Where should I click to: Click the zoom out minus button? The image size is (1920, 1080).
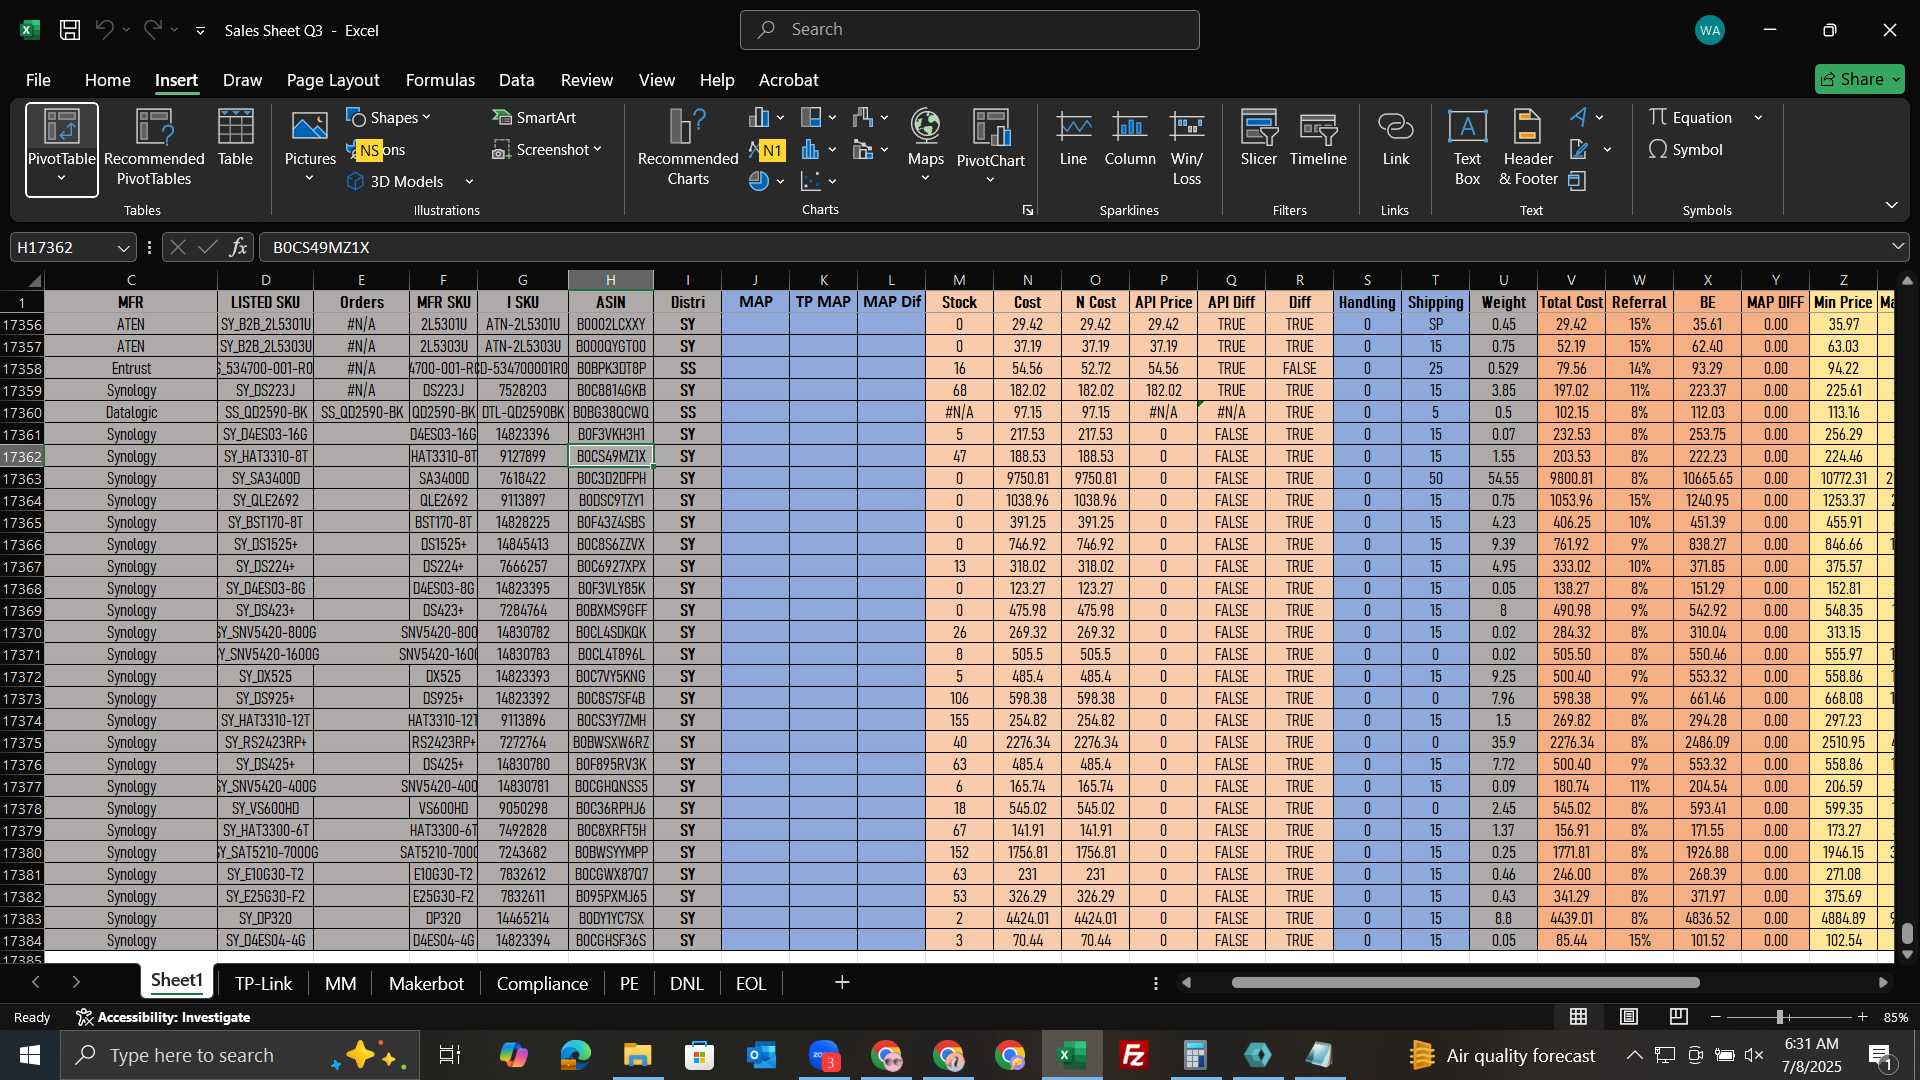pos(1716,1017)
